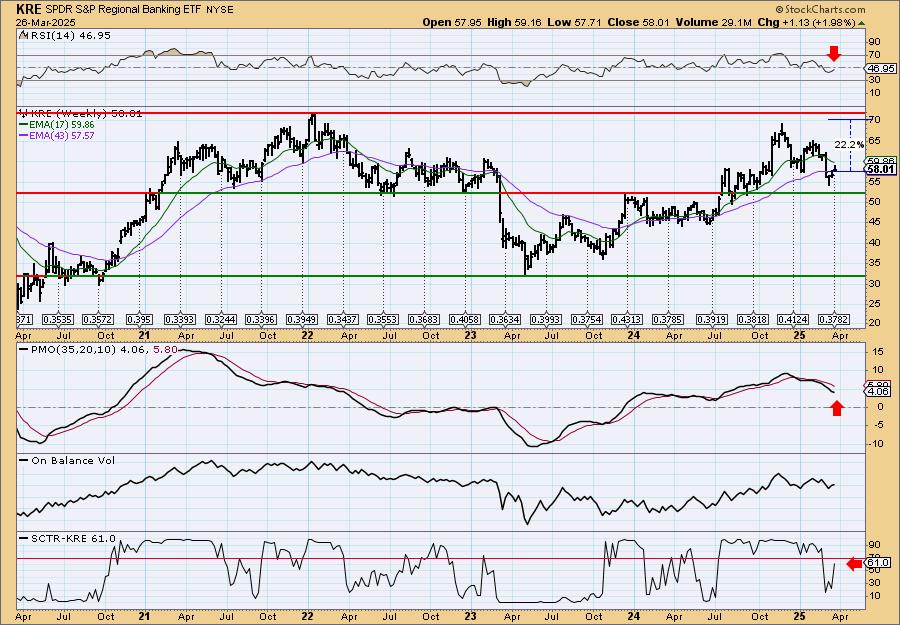Click the 0.3754 dividend label
This screenshot has height=625, width=900.
587,319
